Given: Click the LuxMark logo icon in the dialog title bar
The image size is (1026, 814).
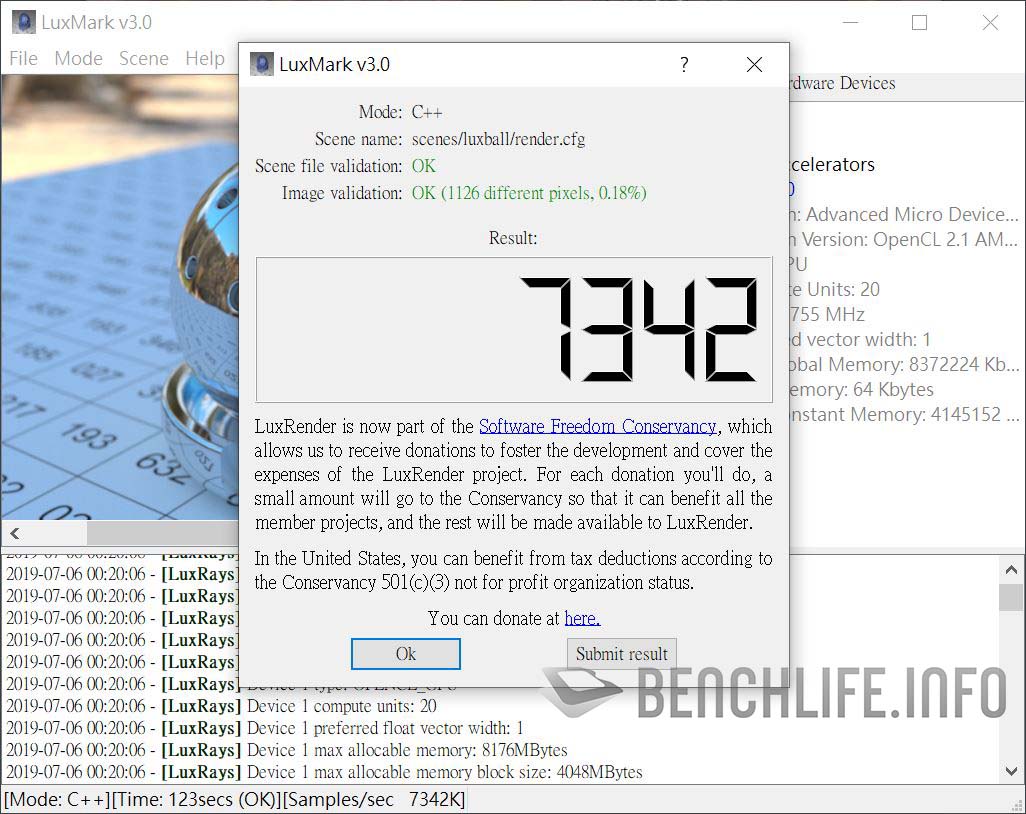Looking at the screenshot, I should (x=261, y=64).
